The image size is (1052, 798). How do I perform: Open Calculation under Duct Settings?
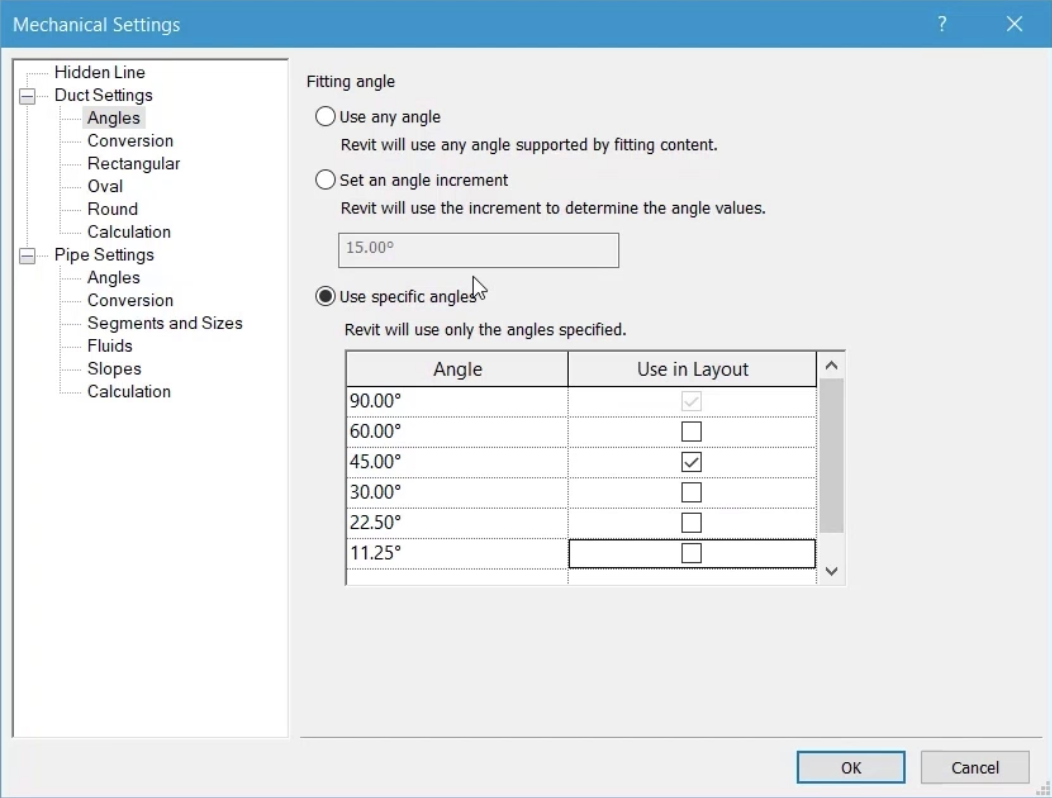pos(129,232)
